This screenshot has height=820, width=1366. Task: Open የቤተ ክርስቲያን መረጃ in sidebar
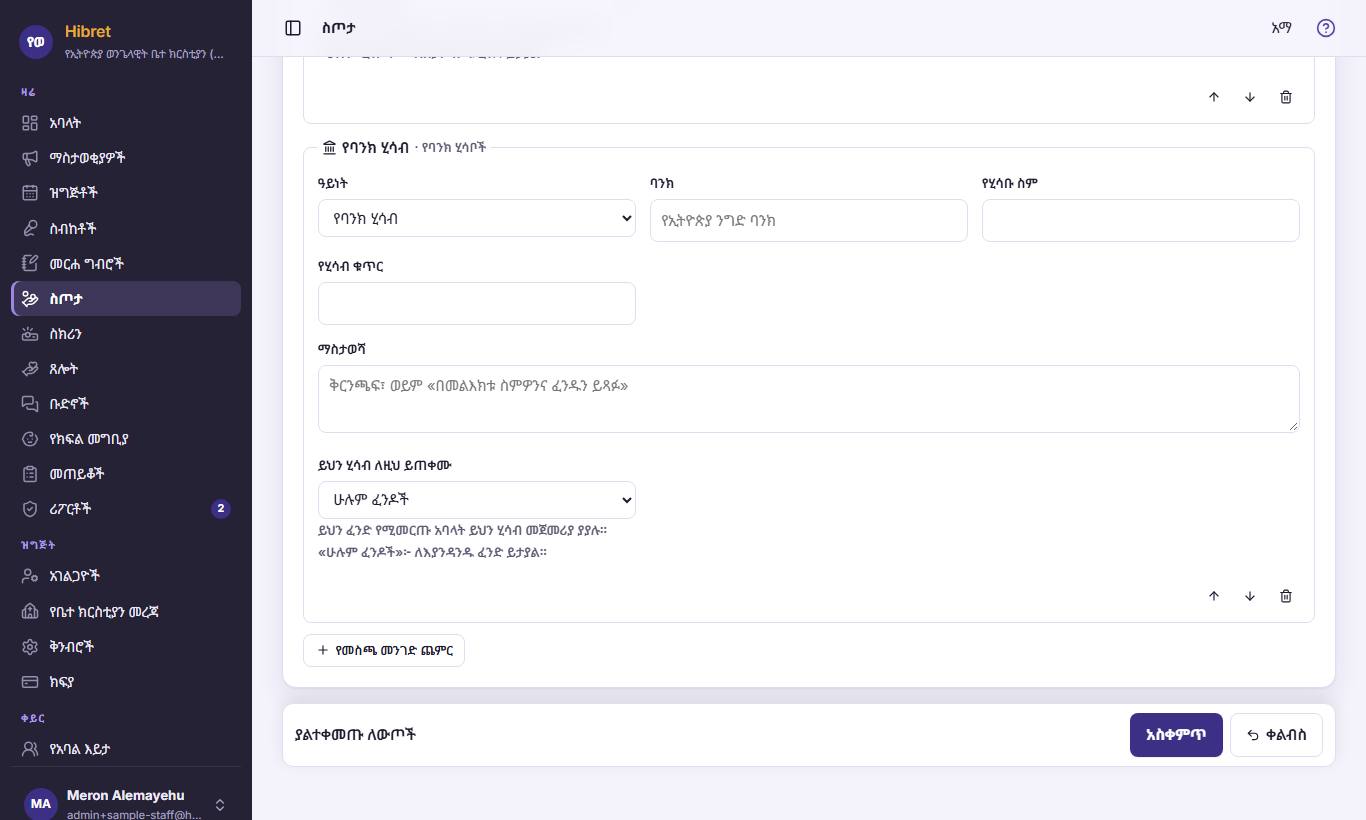click(126, 612)
